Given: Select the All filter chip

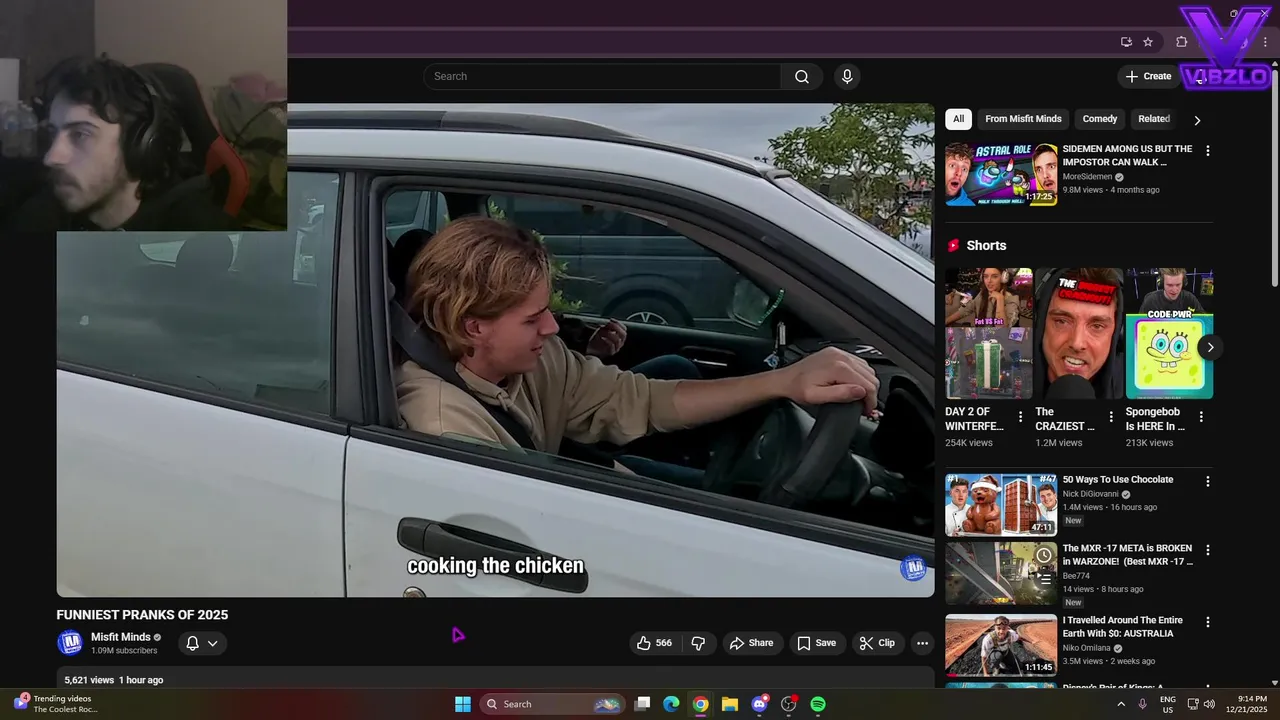Looking at the screenshot, I should (958, 119).
